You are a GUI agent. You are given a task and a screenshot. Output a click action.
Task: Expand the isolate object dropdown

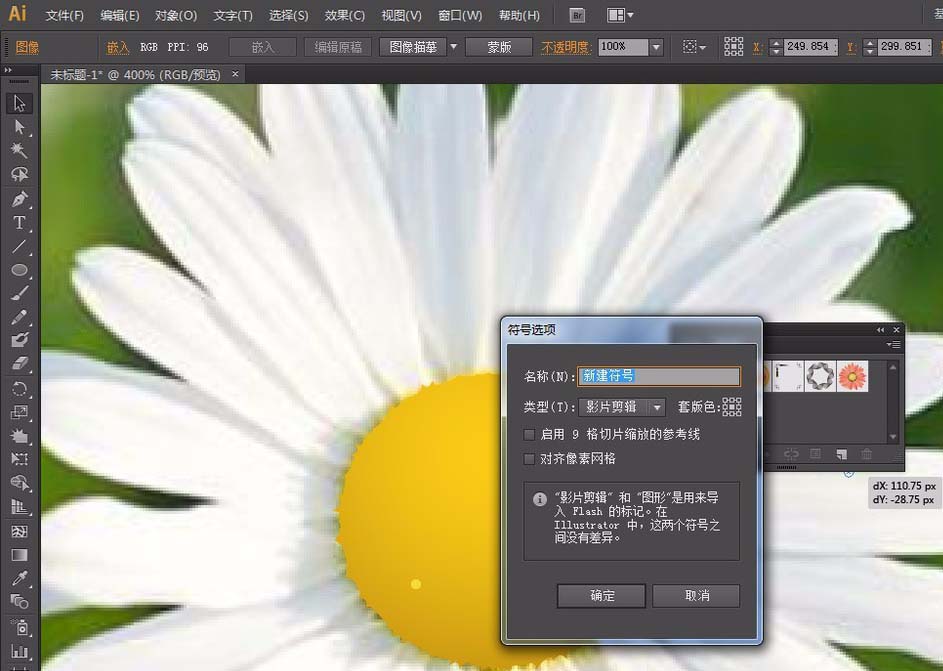pyautogui.click(x=694, y=46)
